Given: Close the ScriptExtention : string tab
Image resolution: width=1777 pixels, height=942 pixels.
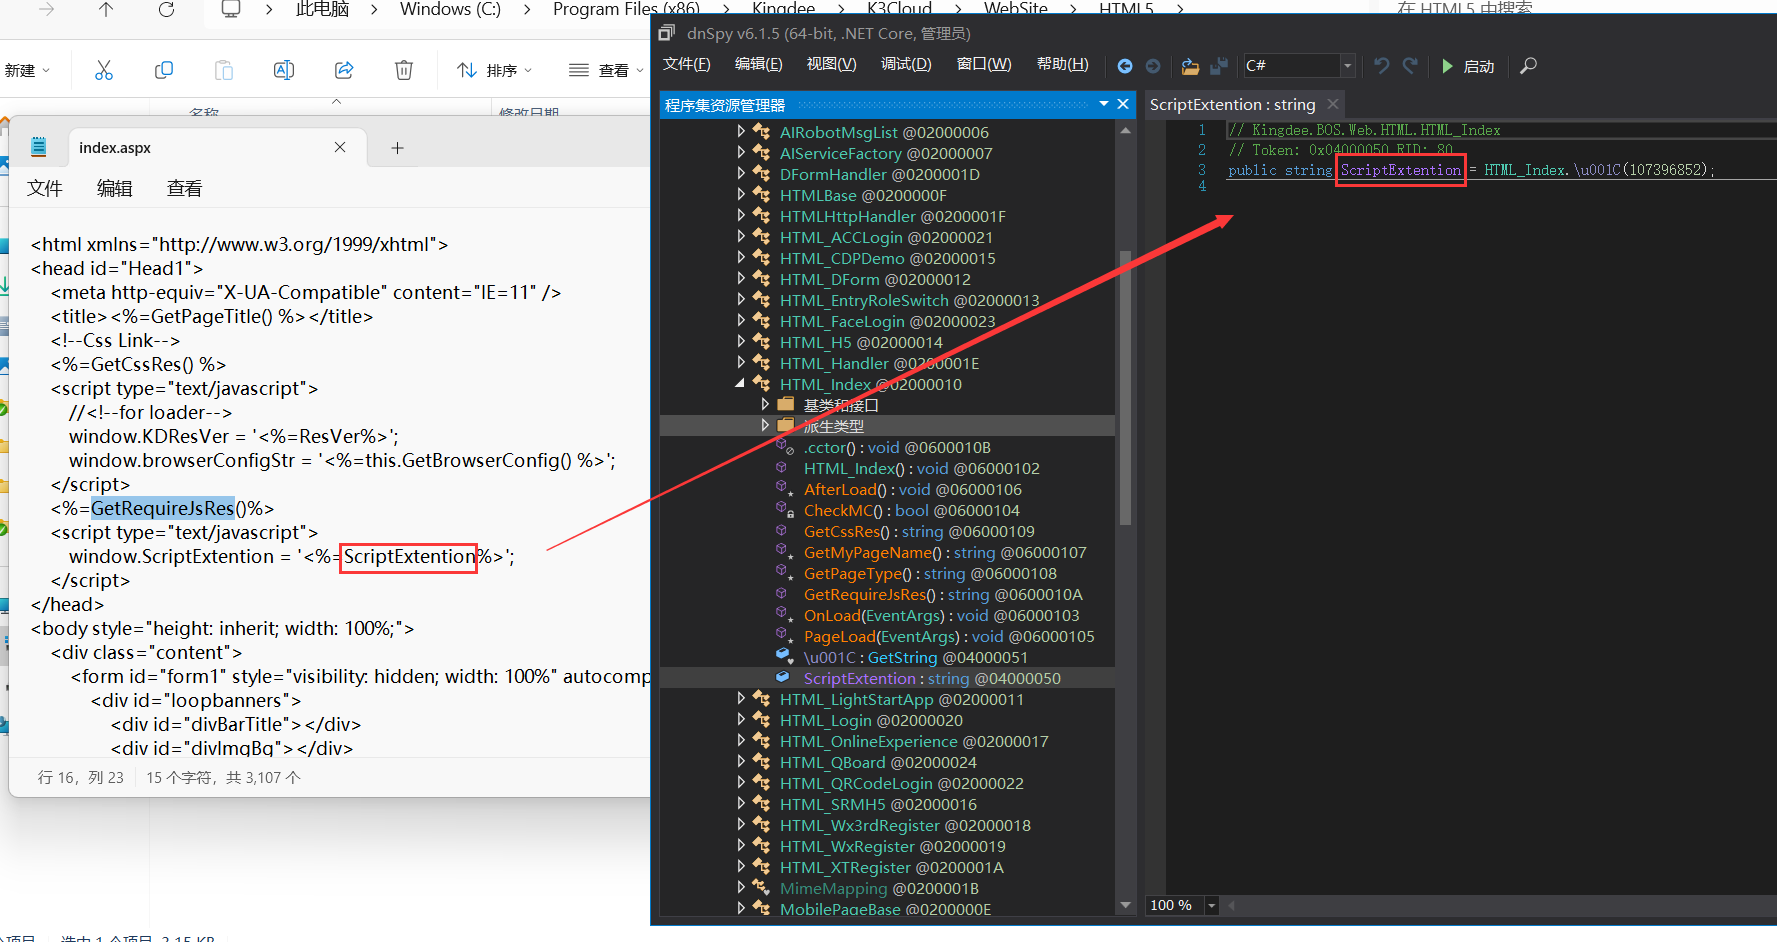Looking at the screenshot, I should click(x=1333, y=104).
